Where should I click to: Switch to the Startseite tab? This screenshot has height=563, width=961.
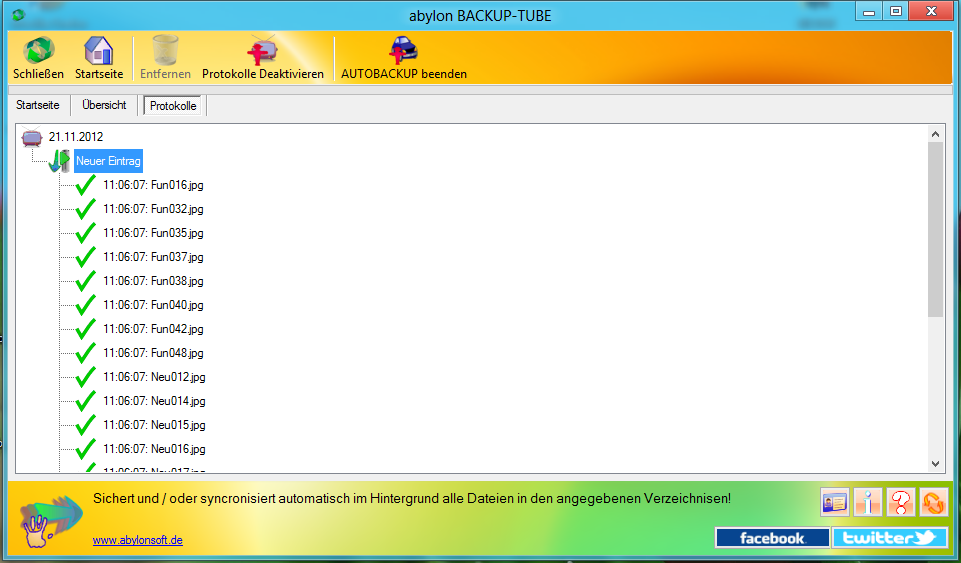[38, 105]
